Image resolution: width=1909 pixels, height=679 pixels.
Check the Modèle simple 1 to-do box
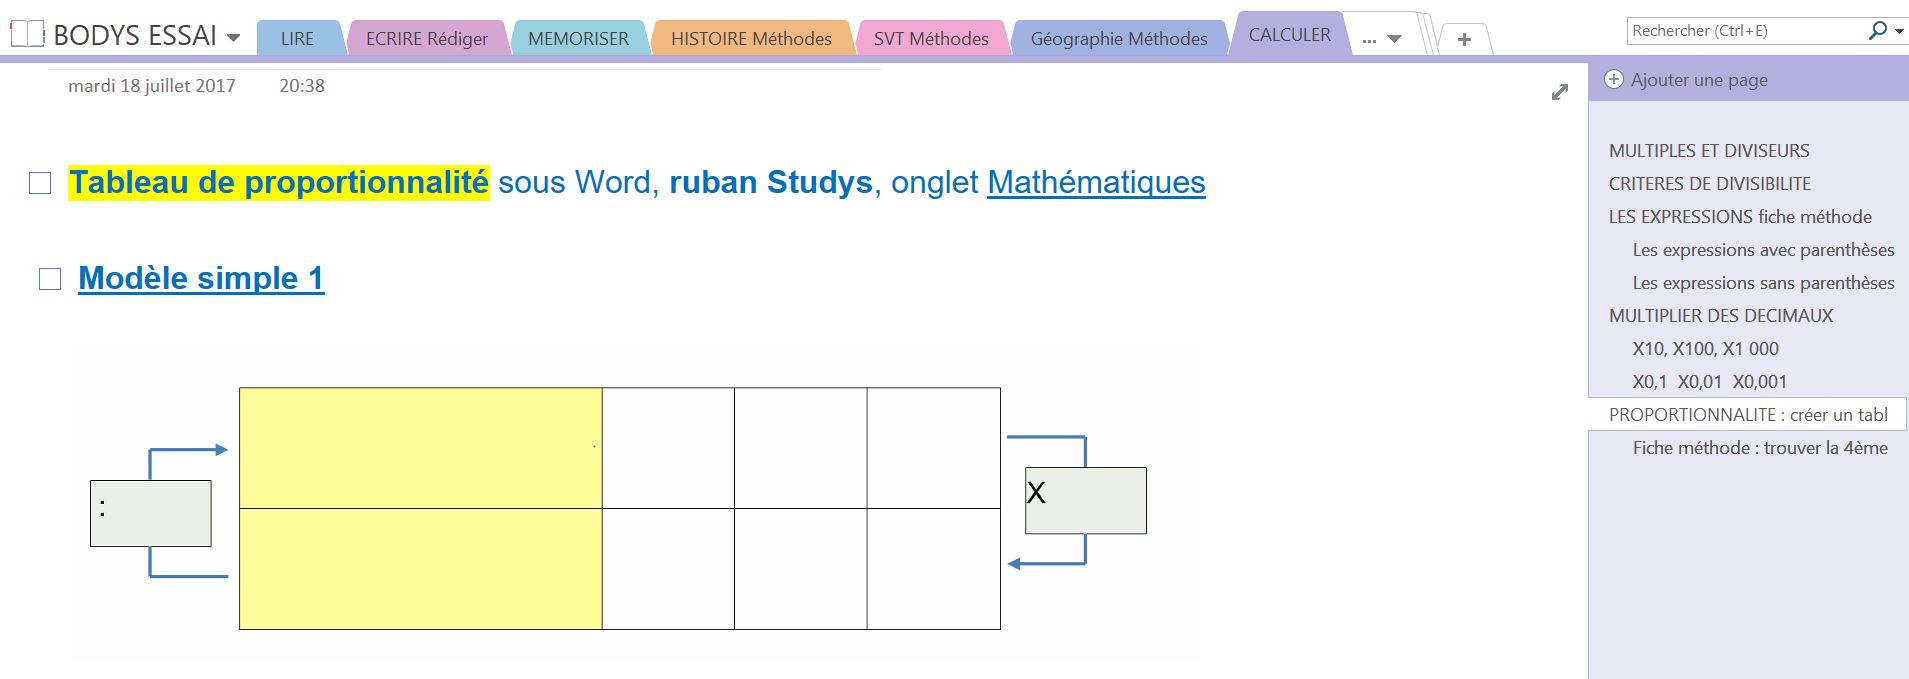pyautogui.click(x=50, y=279)
